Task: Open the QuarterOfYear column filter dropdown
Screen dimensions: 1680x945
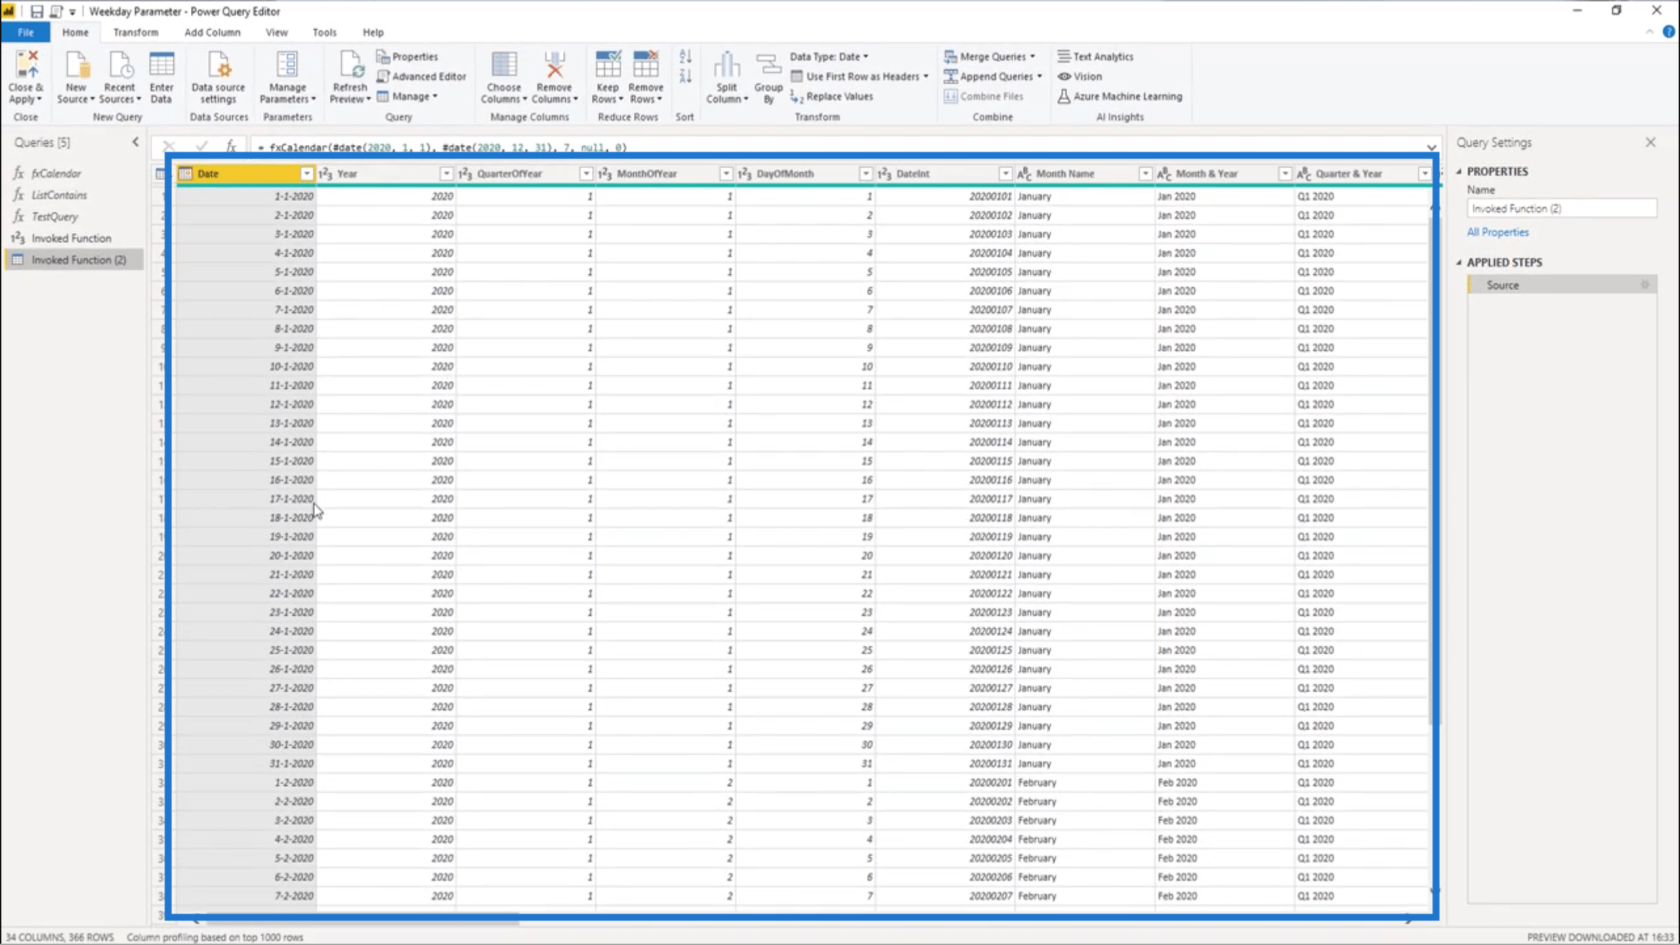Action: click(586, 174)
